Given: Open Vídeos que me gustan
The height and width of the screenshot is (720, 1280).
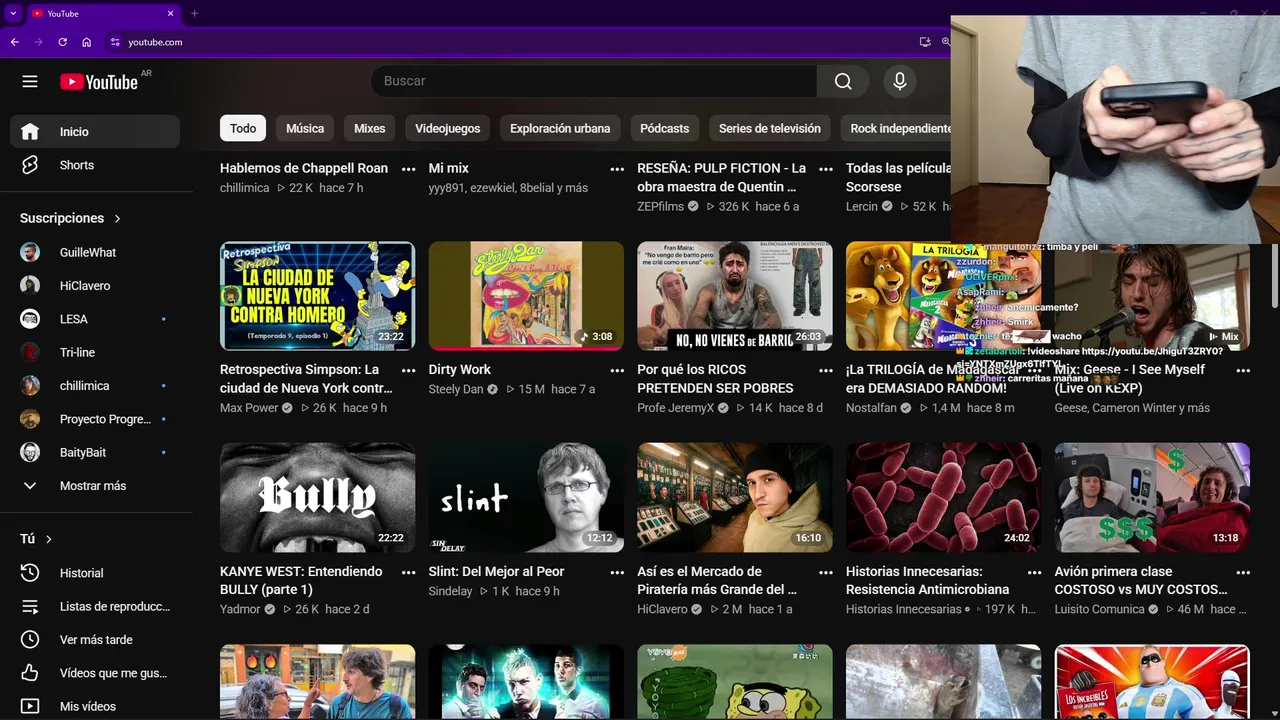Looking at the screenshot, I should [95, 673].
